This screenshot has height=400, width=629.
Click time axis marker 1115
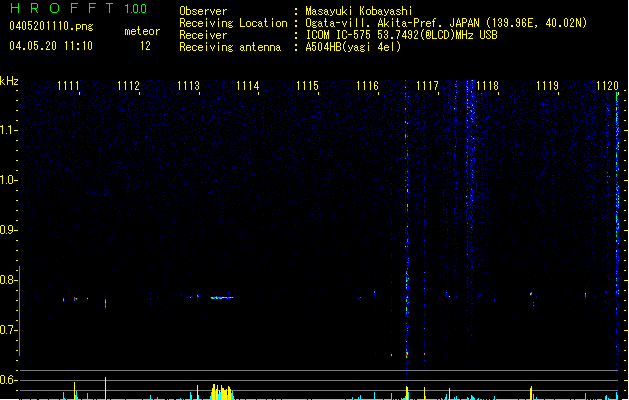coord(308,86)
